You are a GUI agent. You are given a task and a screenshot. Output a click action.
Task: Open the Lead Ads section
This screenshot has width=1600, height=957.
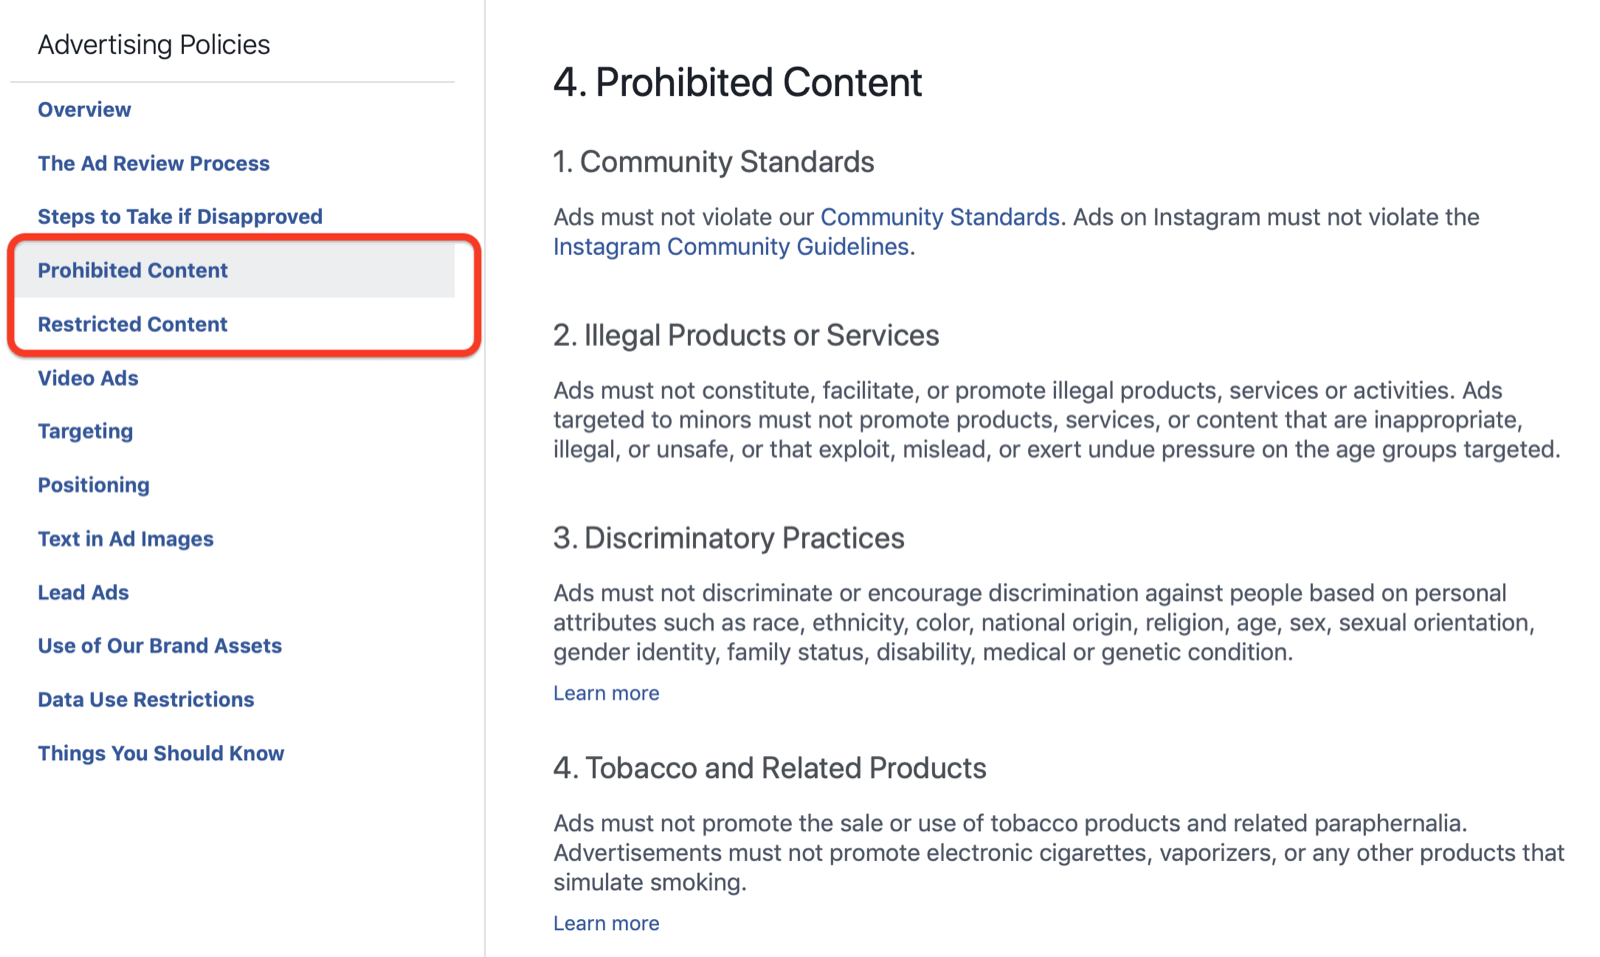pyautogui.click(x=83, y=593)
